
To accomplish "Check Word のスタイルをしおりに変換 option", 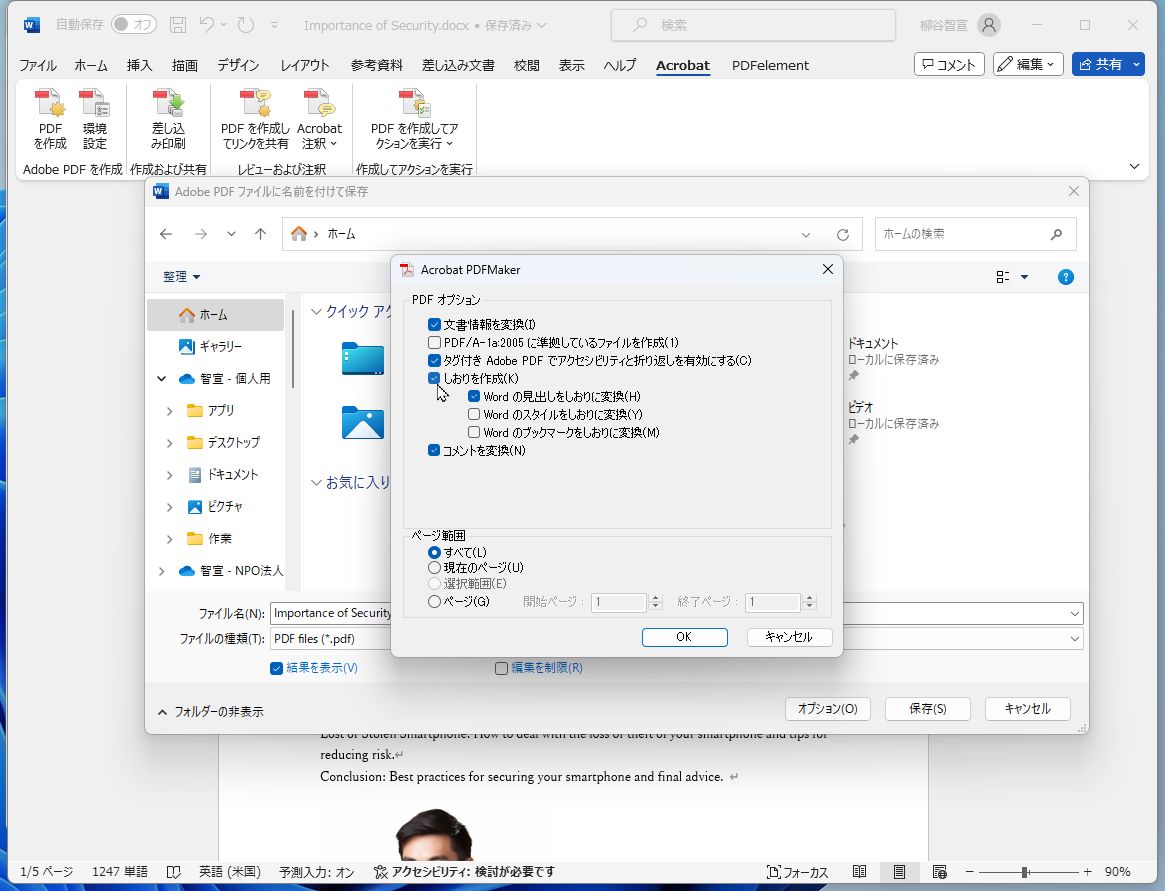I will [x=475, y=413].
